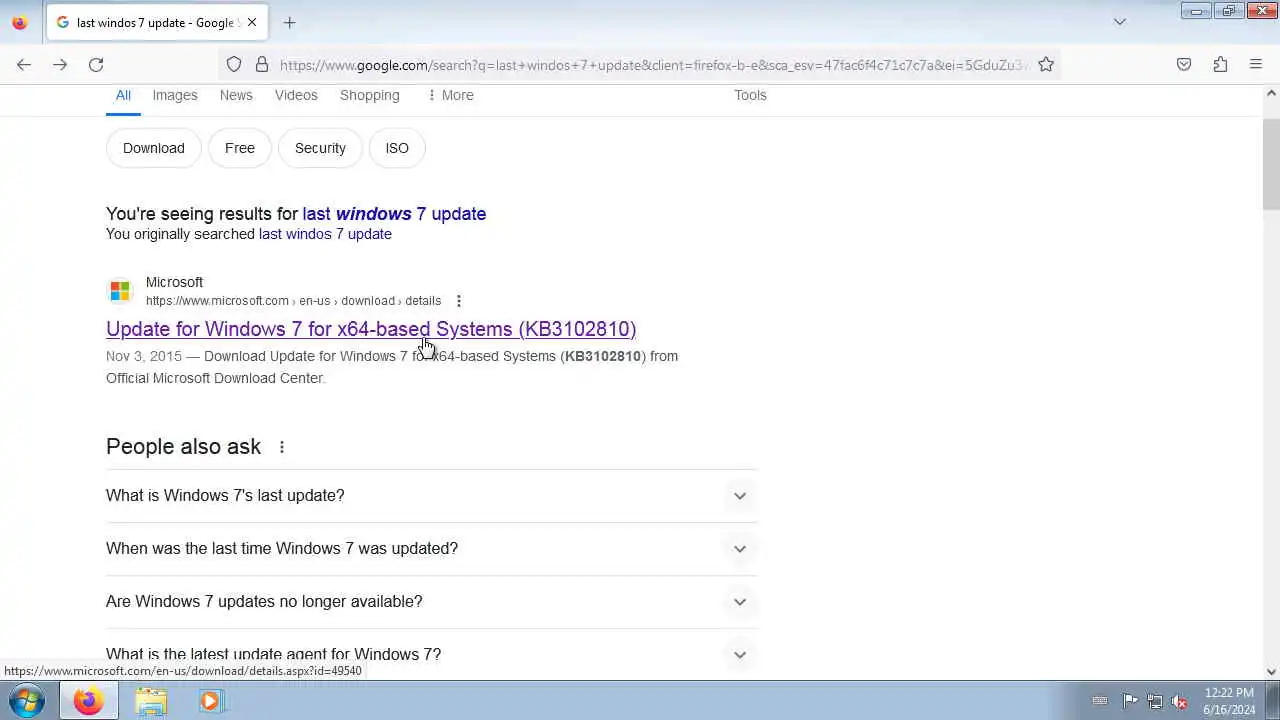This screenshot has width=1280, height=720.
Task: Open the three-dot menu beside Microsoft result URL
Action: coord(459,301)
